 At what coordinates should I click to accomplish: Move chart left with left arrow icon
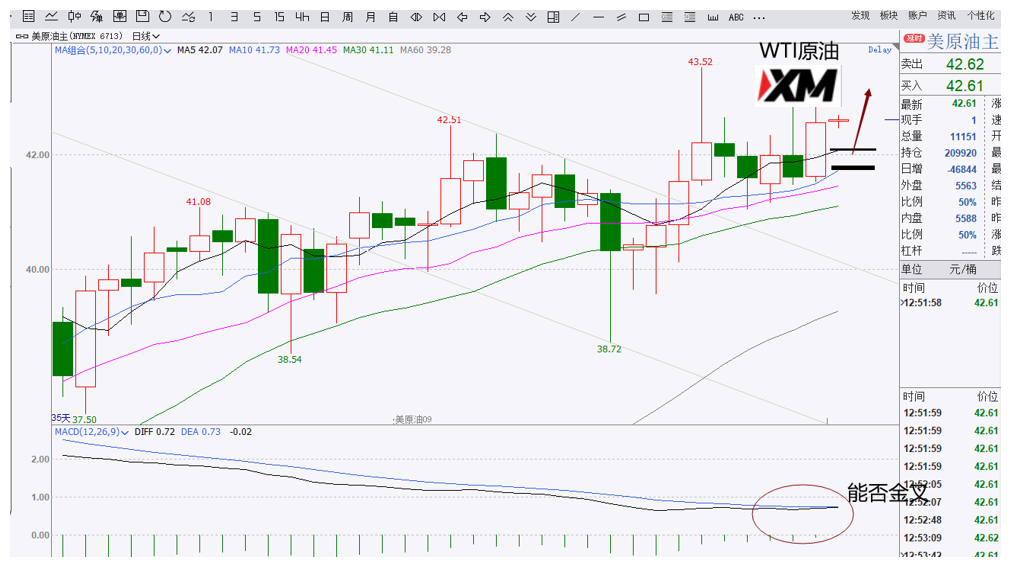point(462,17)
